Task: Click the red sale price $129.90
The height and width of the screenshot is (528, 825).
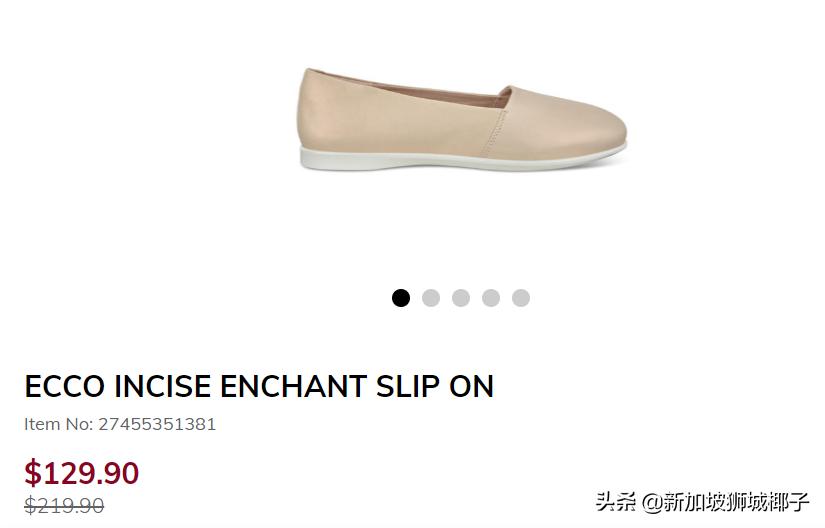Action: (x=82, y=472)
